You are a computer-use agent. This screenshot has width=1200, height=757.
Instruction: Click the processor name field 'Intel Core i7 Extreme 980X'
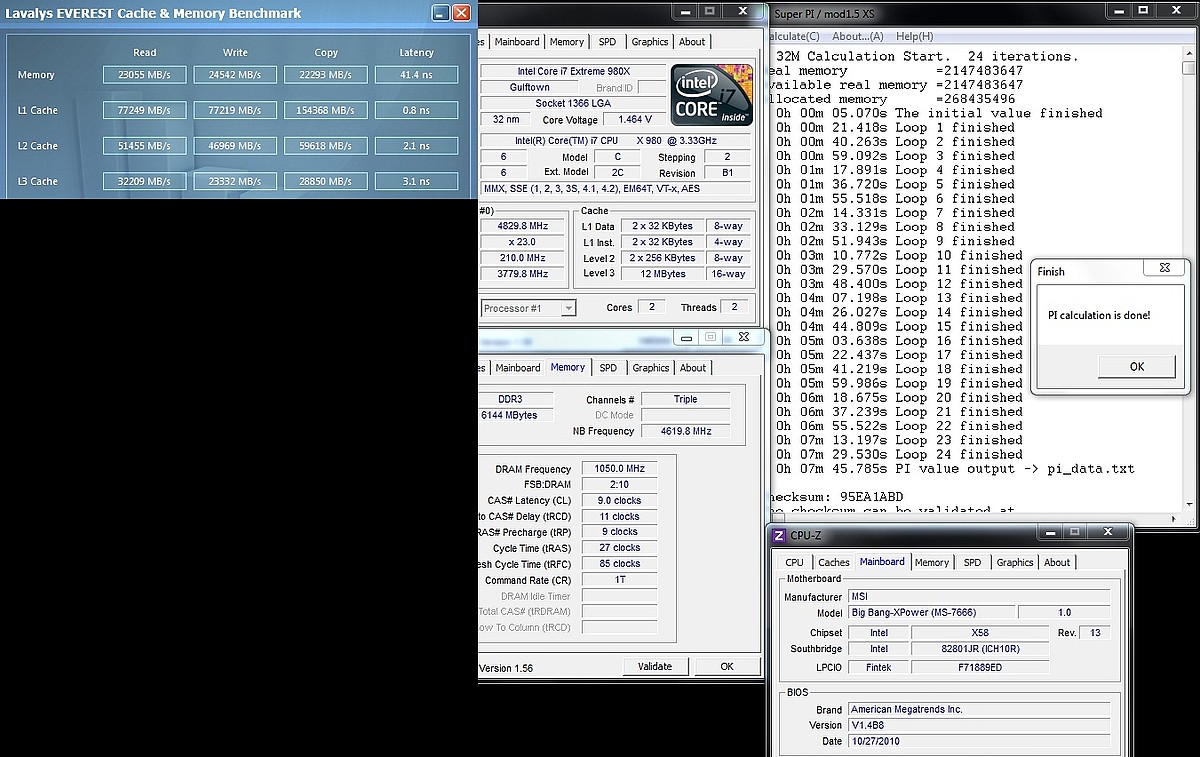(x=575, y=72)
